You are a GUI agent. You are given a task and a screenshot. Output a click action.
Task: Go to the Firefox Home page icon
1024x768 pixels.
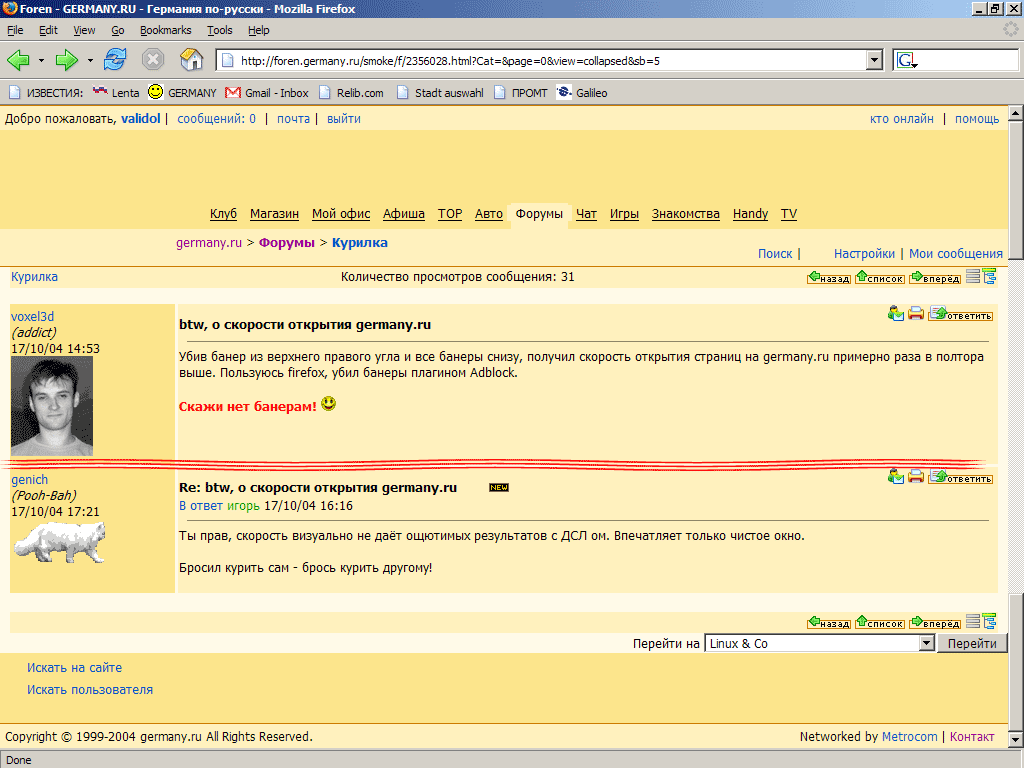click(x=191, y=60)
